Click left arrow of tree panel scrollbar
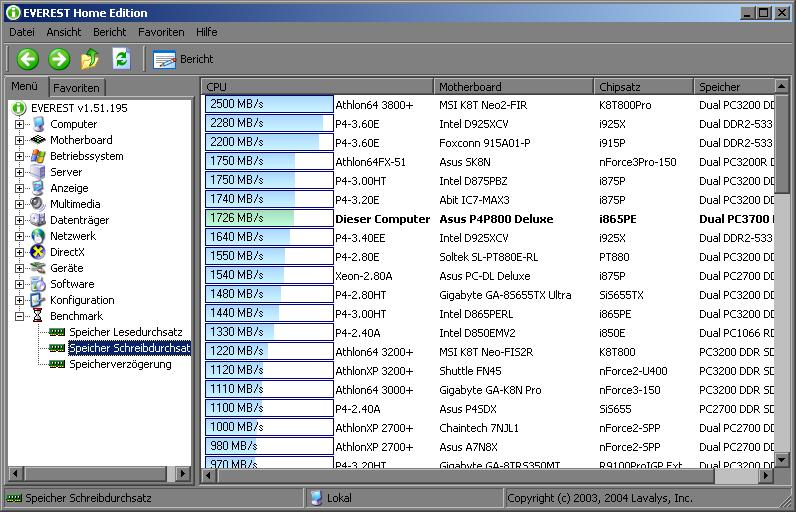This screenshot has width=796, height=512. click(x=15, y=473)
